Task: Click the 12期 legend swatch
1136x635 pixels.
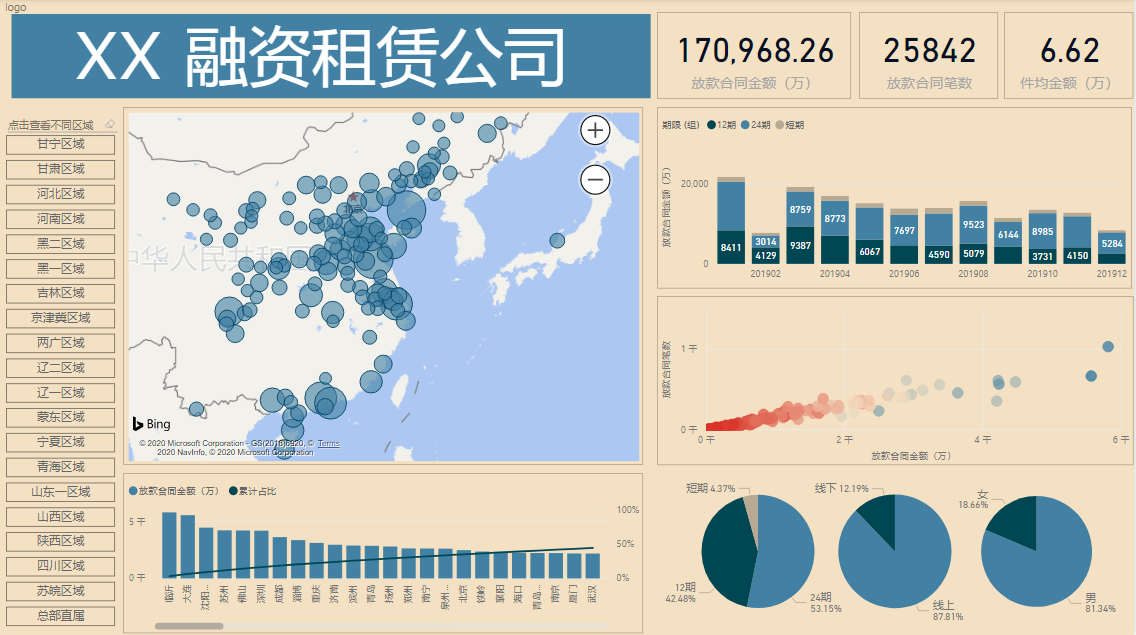Action: [711, 125]
